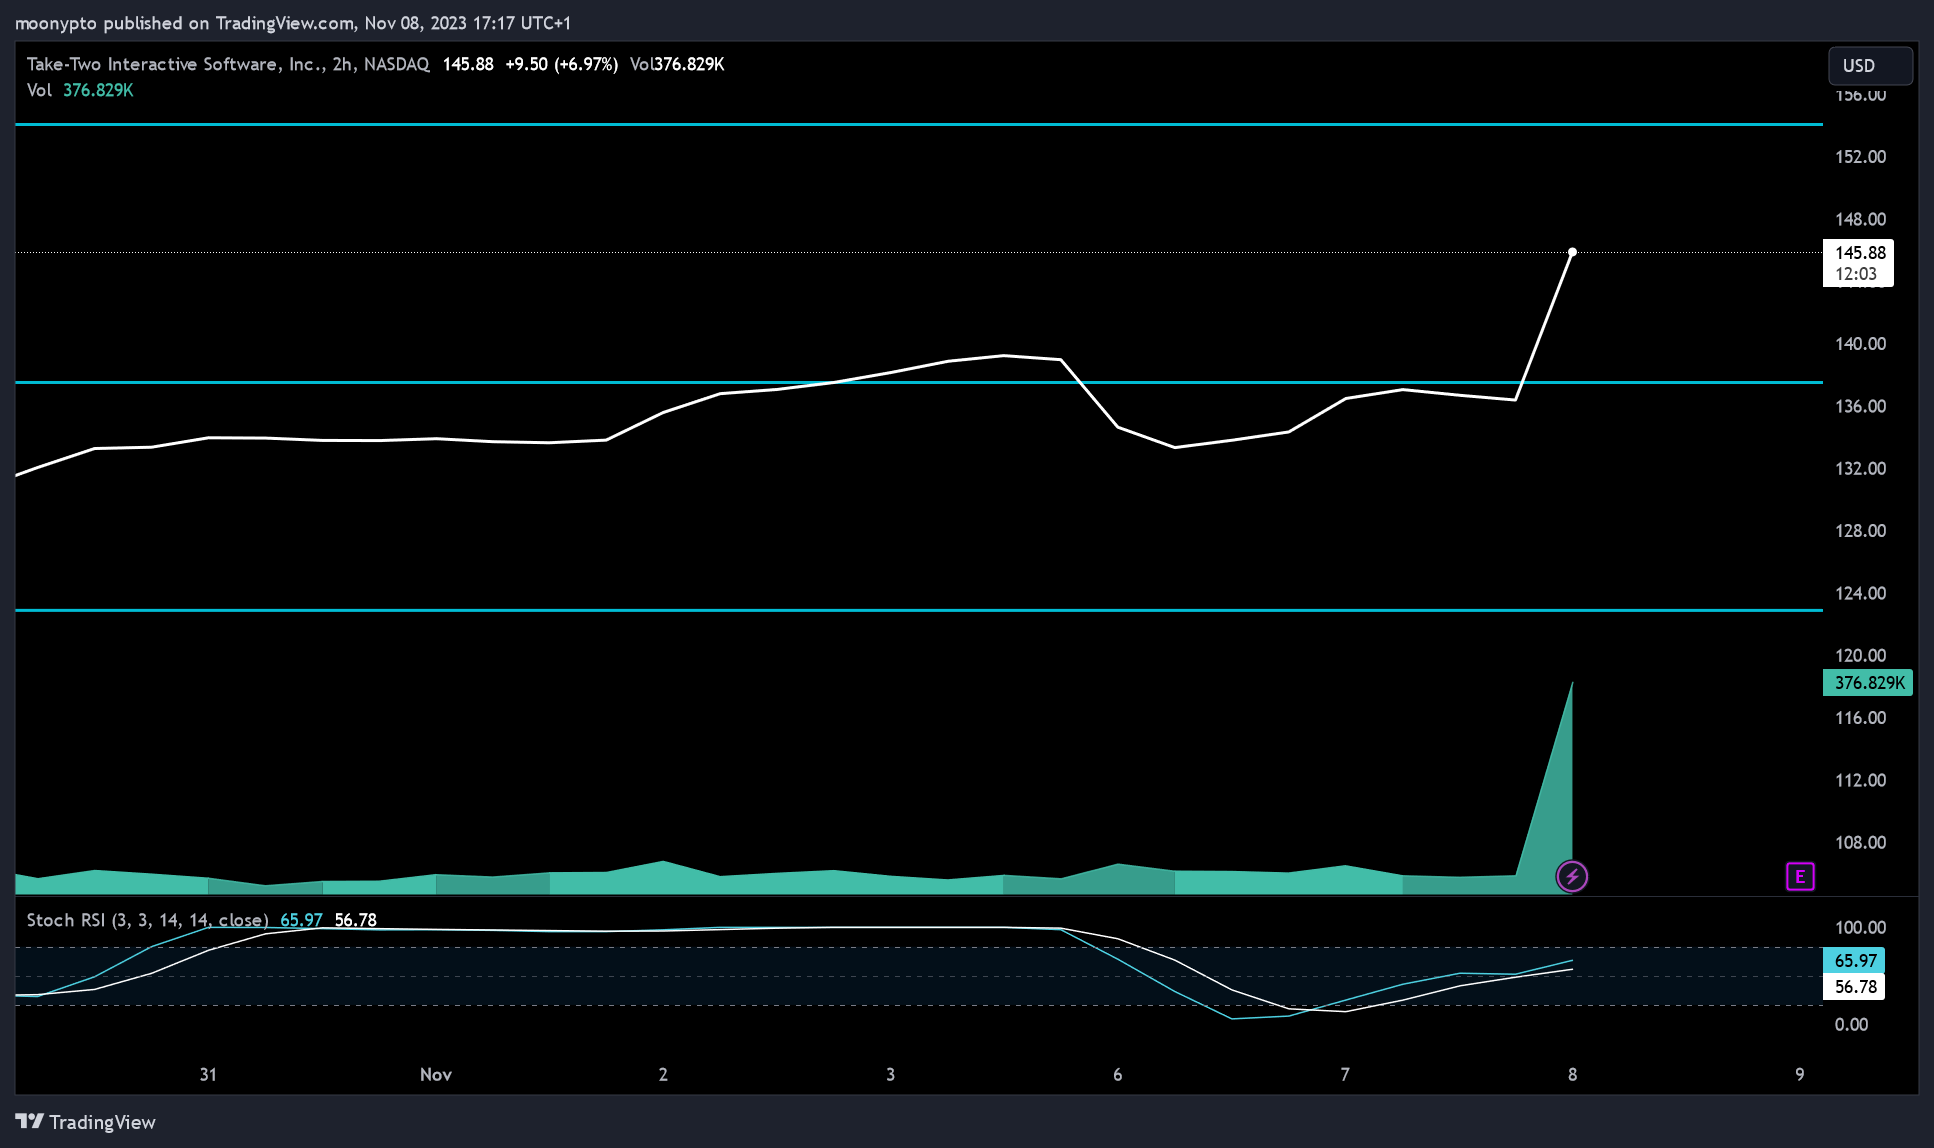The width and height of the screenshot is (1934, 1148).
Task: Click the 8 date label on time axis
Action: 1572,1075
